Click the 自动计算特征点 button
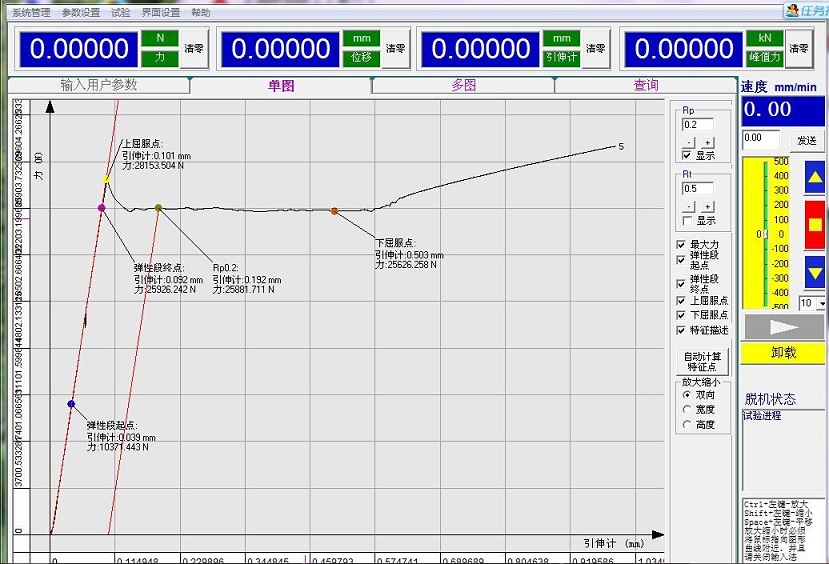829x564 pixels. 702,362
